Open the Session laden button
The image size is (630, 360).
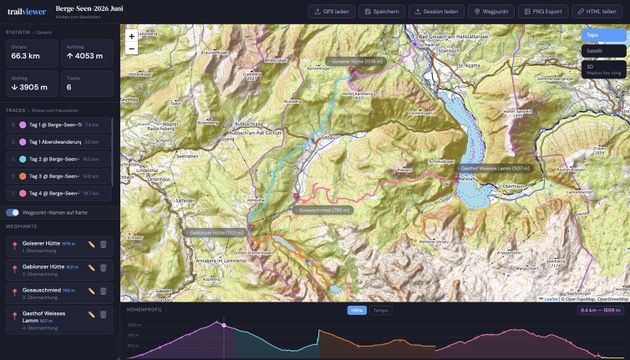436,12
